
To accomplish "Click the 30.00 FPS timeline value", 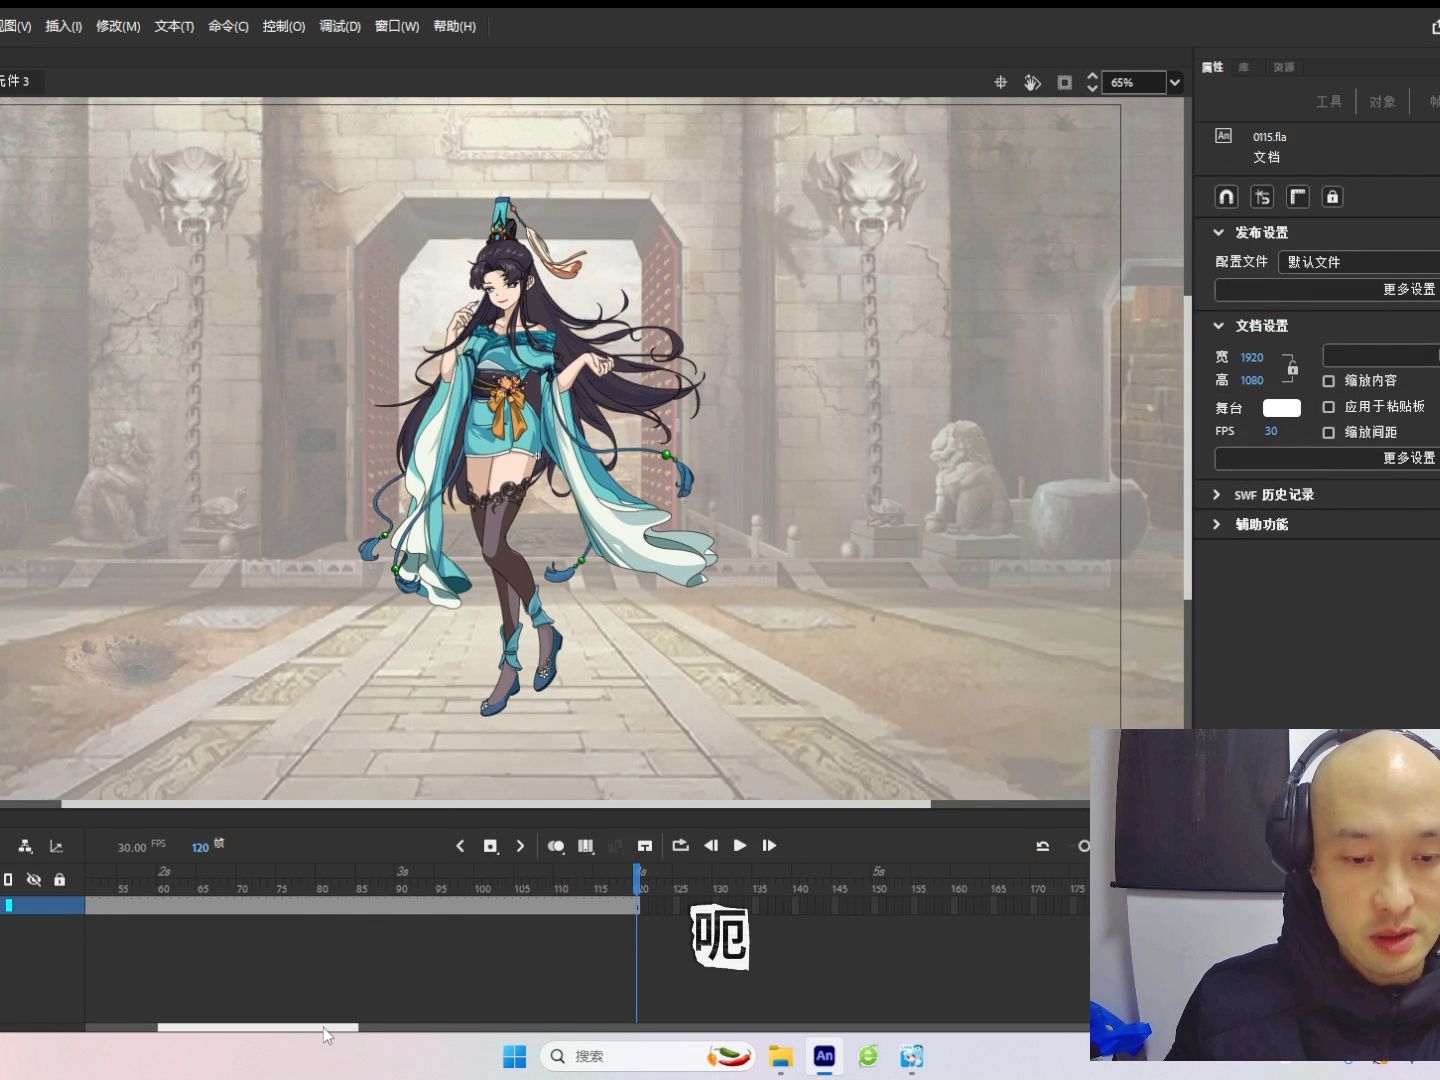I will pyautogui.click(x=132, y=847).
